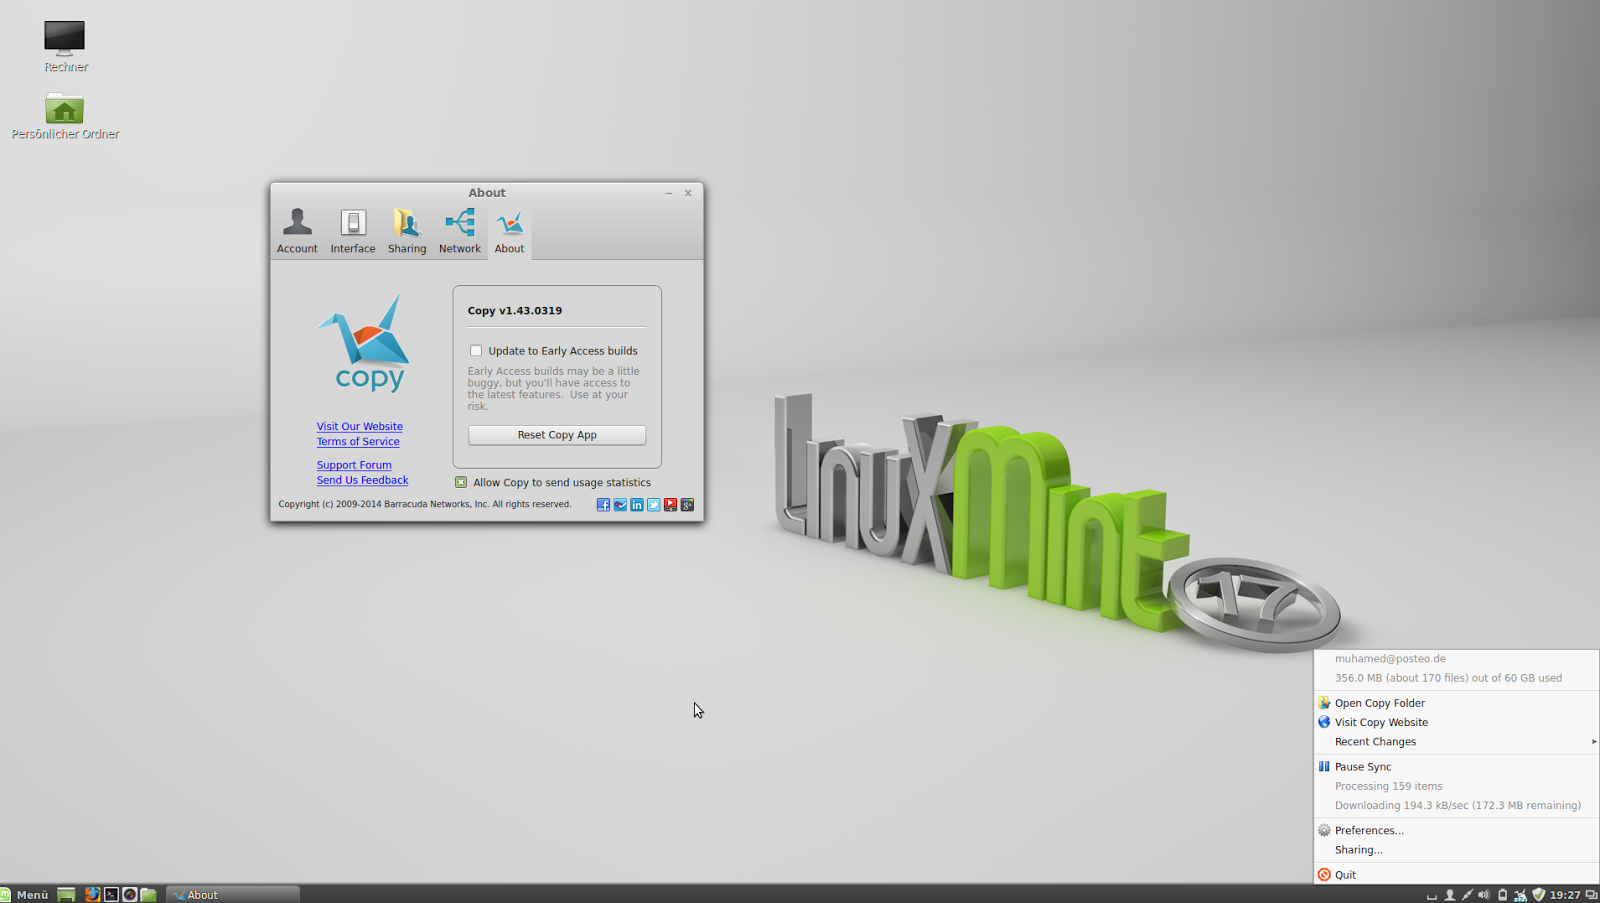This screenshot has height=903, width=1600.
Task: Choose Open Copy Folder in tray menu
Action: [x=1457, y=703]
